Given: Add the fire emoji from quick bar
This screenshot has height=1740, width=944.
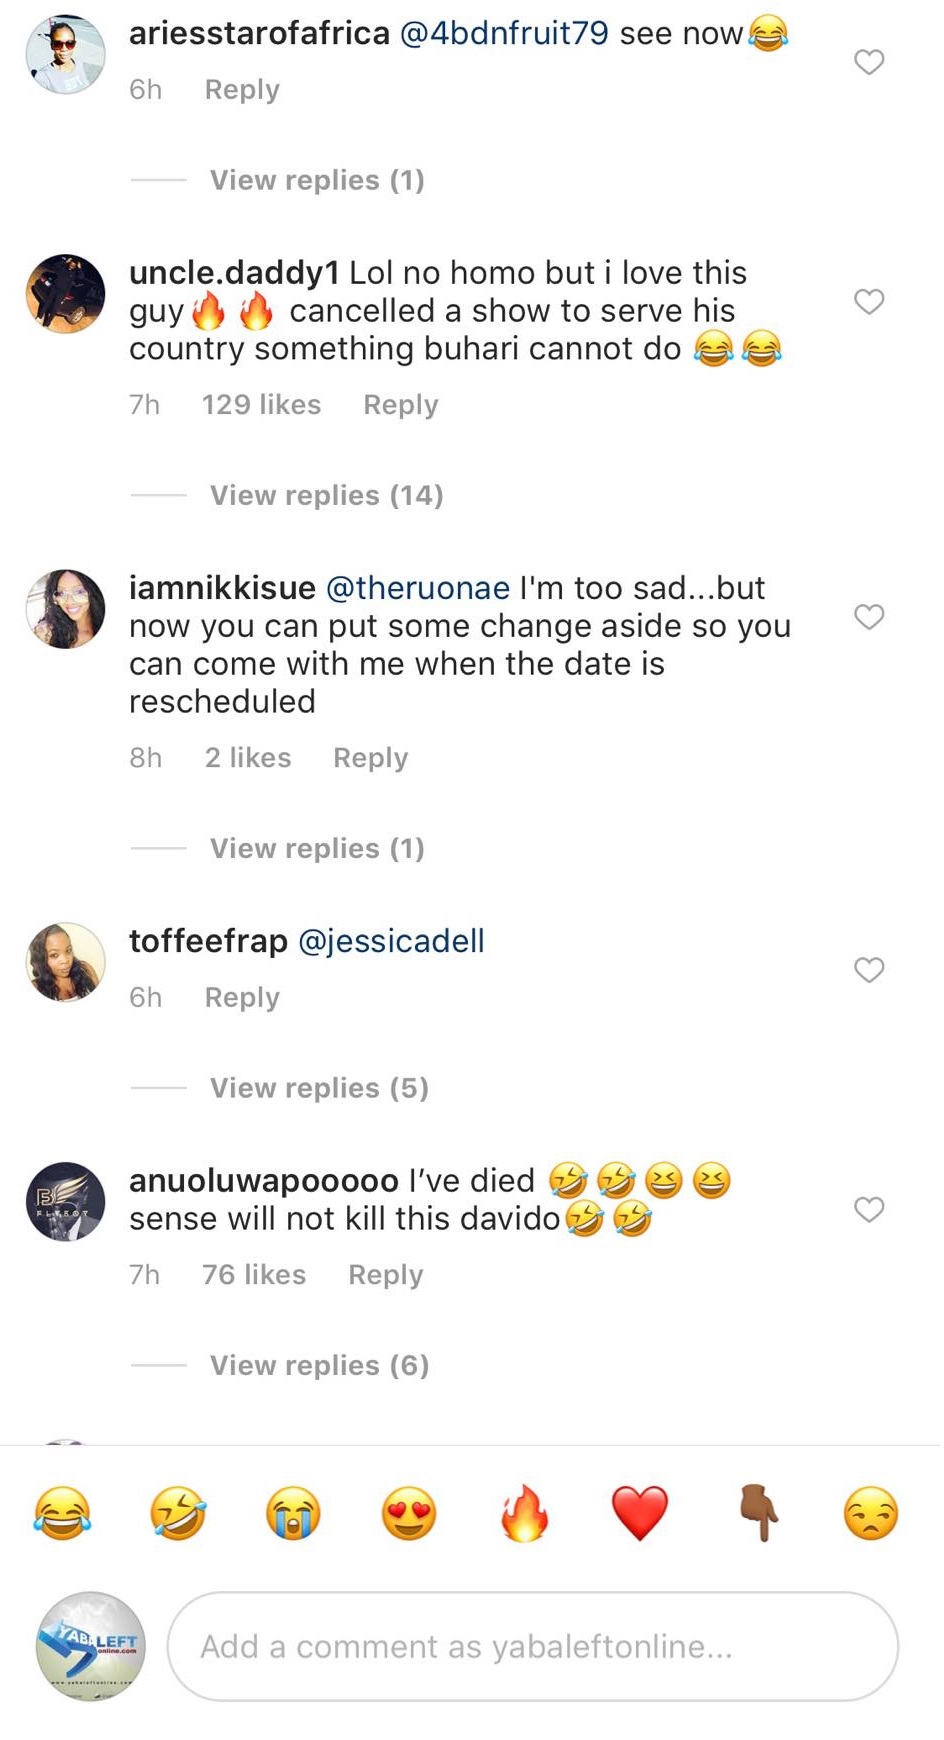Looking at the screenshot, I should click(524, 1512).
